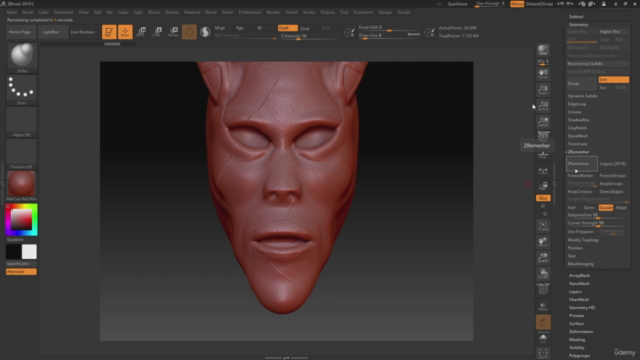Open the MatCap Red Wax material selector
640x360 pixels.
(22, 186)
